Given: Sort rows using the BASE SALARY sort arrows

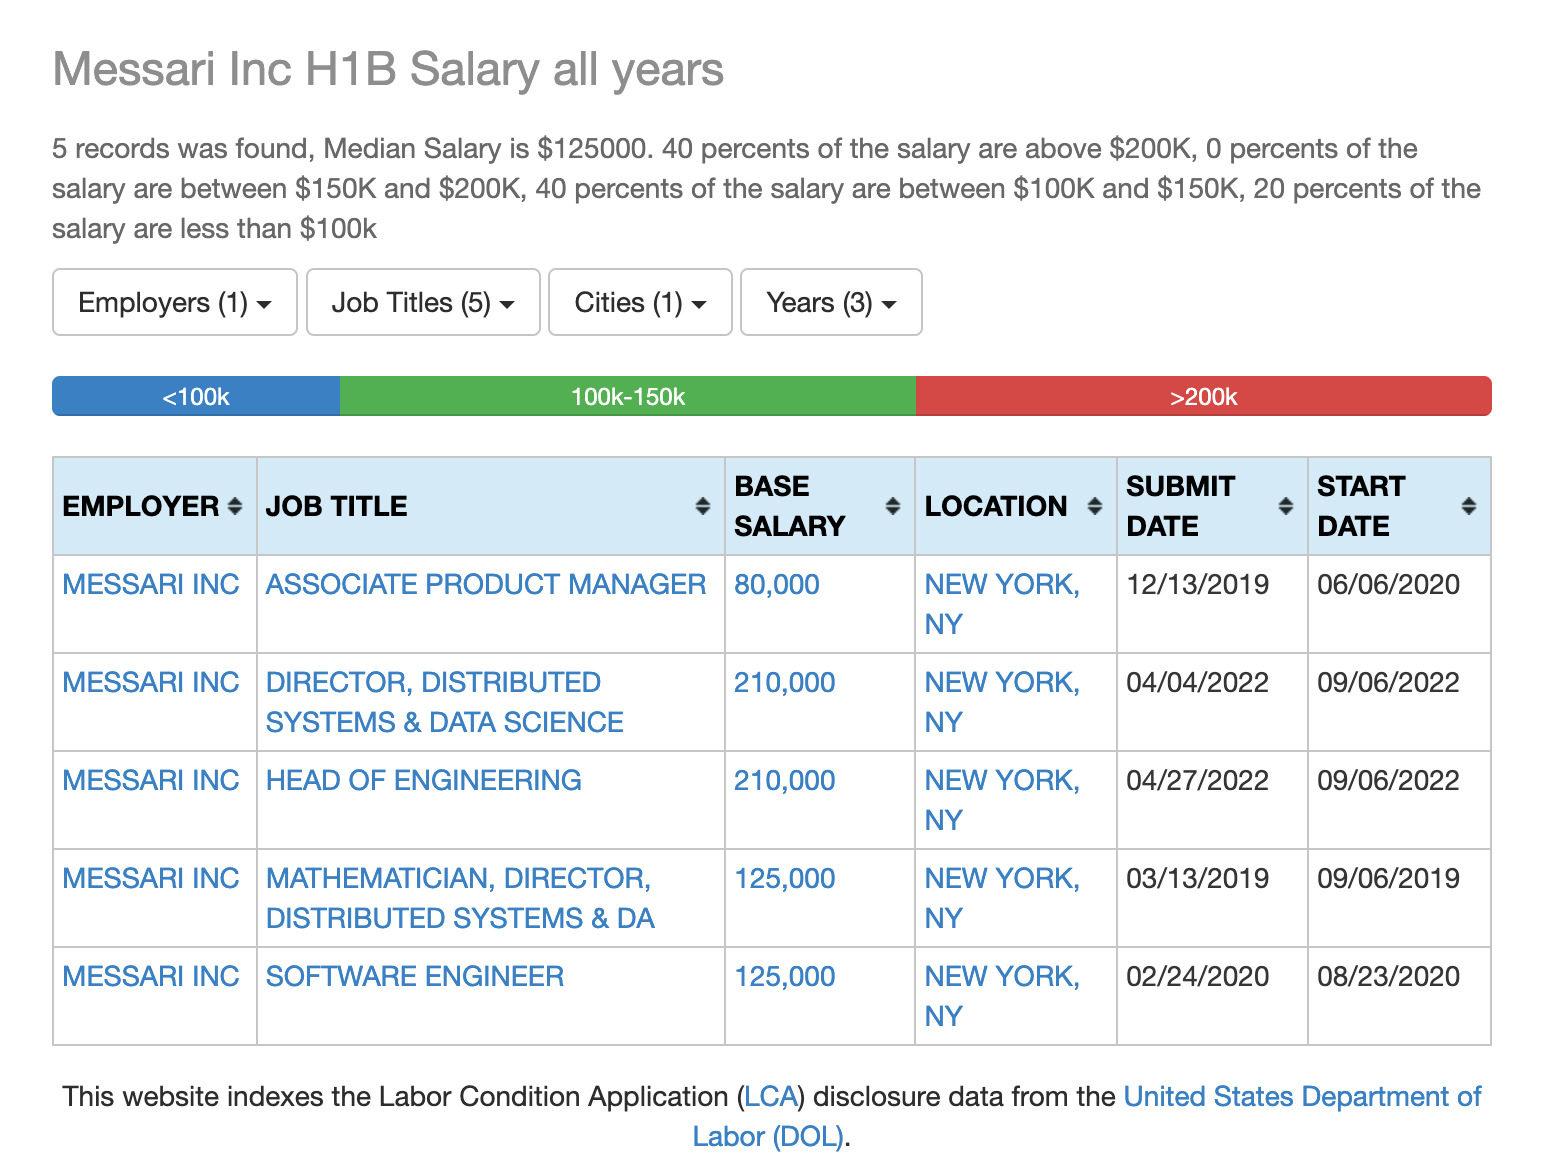Looking at the screenshot, I should point(891,506).
